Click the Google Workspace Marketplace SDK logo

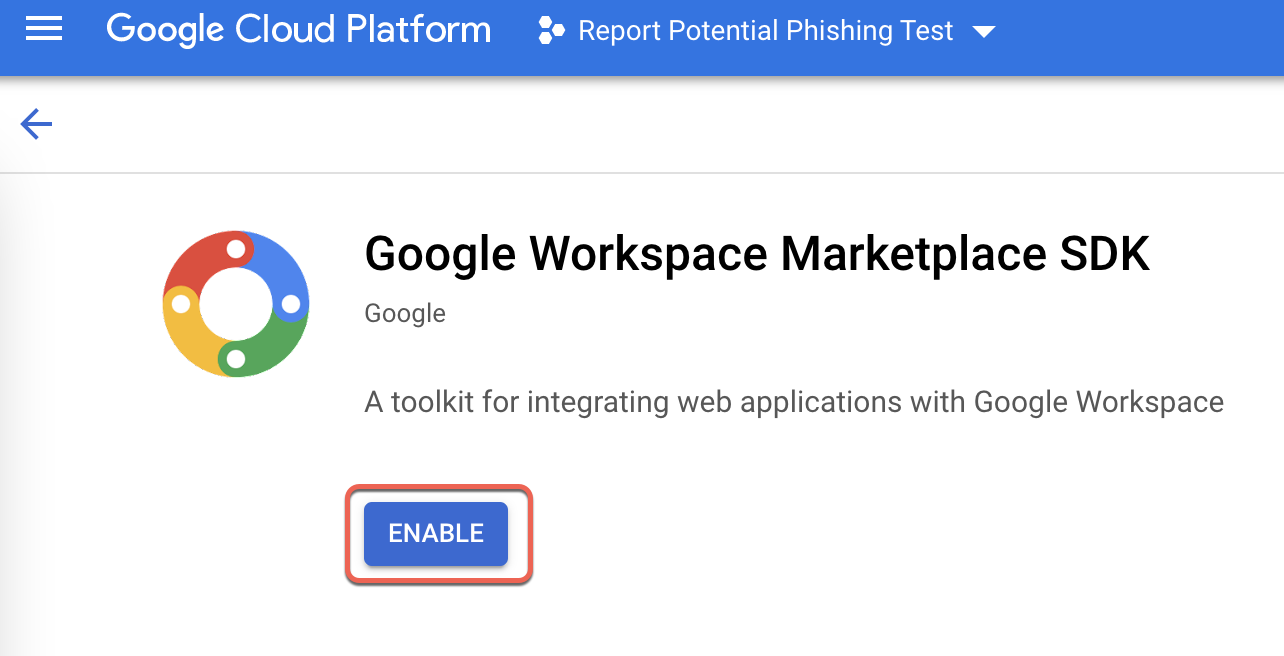click(236, 304)
